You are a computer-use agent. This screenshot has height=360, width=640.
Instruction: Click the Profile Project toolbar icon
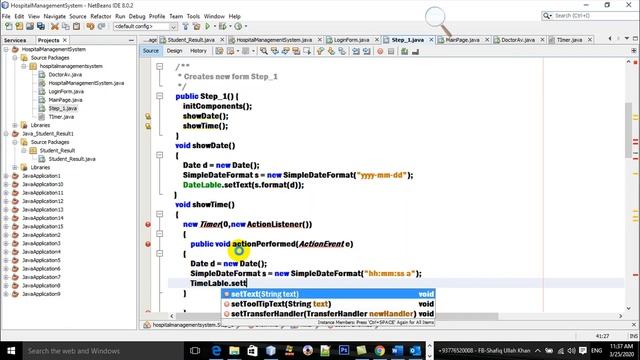[x=238, y=27]
